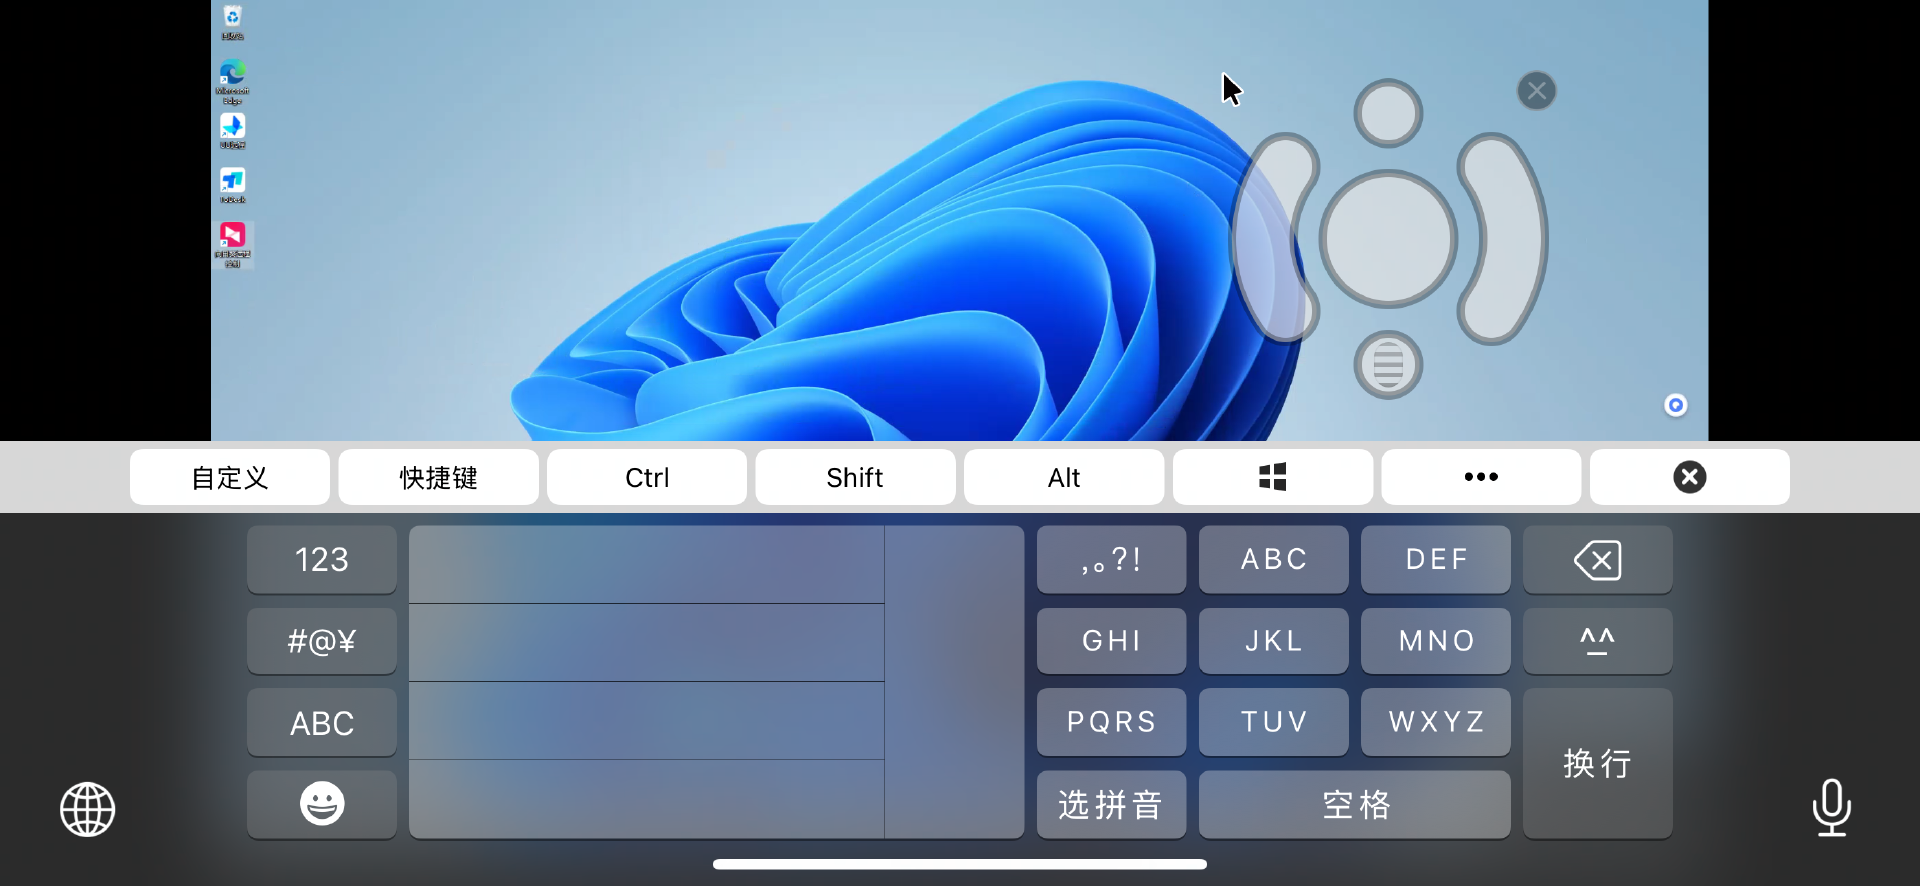
Task: Tap the TUV letter key
Action: [1274, 722]
